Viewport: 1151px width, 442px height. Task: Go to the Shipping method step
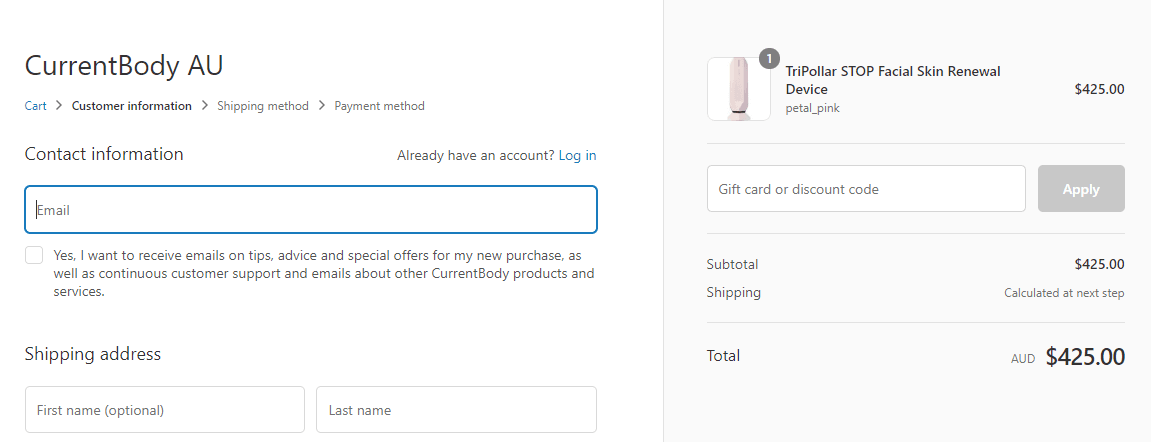click(263, 106)
